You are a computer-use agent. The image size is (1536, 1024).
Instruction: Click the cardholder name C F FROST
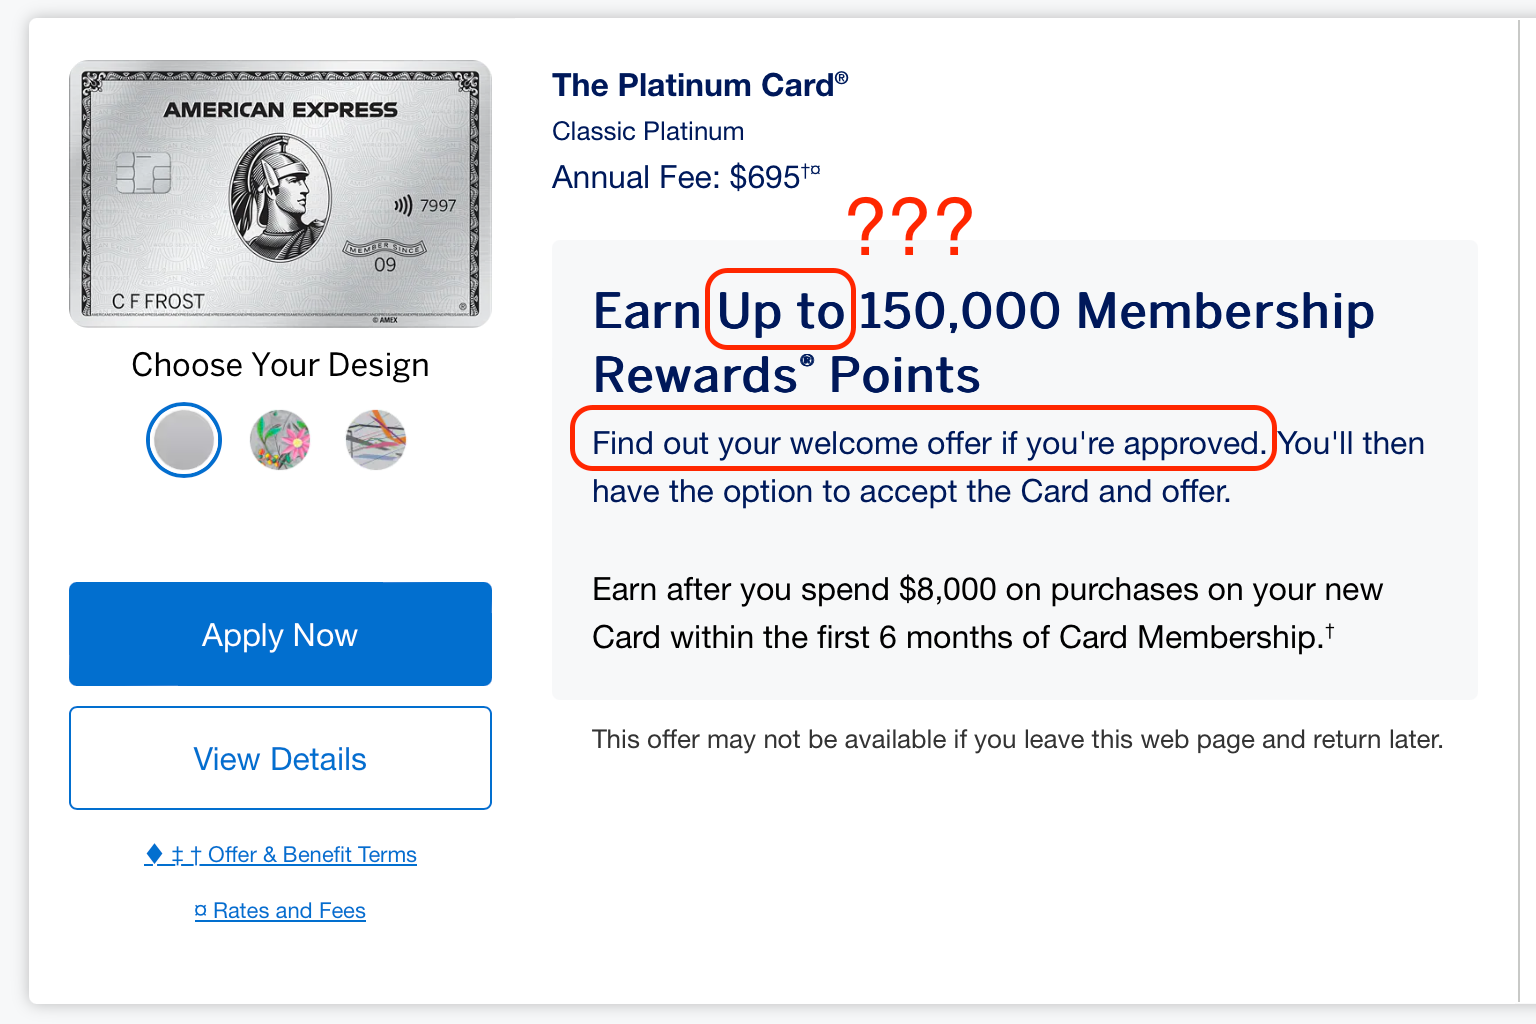[x=158, y=301]
